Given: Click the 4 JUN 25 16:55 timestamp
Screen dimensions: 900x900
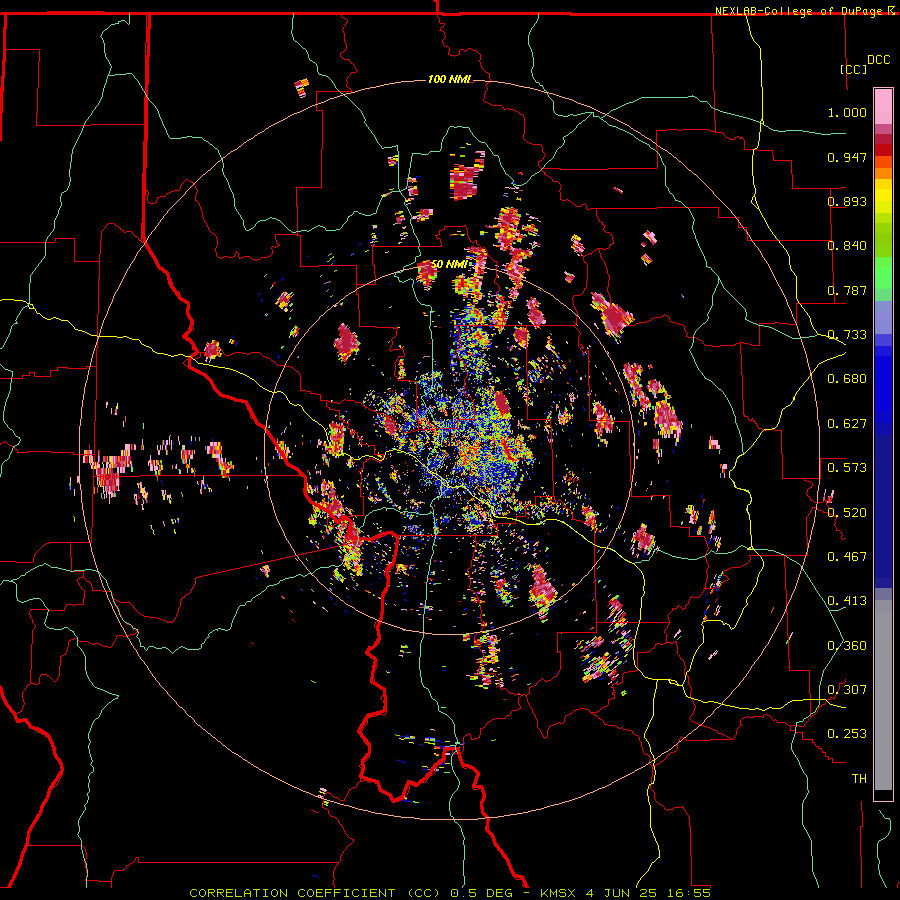Looking at the screenshot, I should click(x=648, y=893).
